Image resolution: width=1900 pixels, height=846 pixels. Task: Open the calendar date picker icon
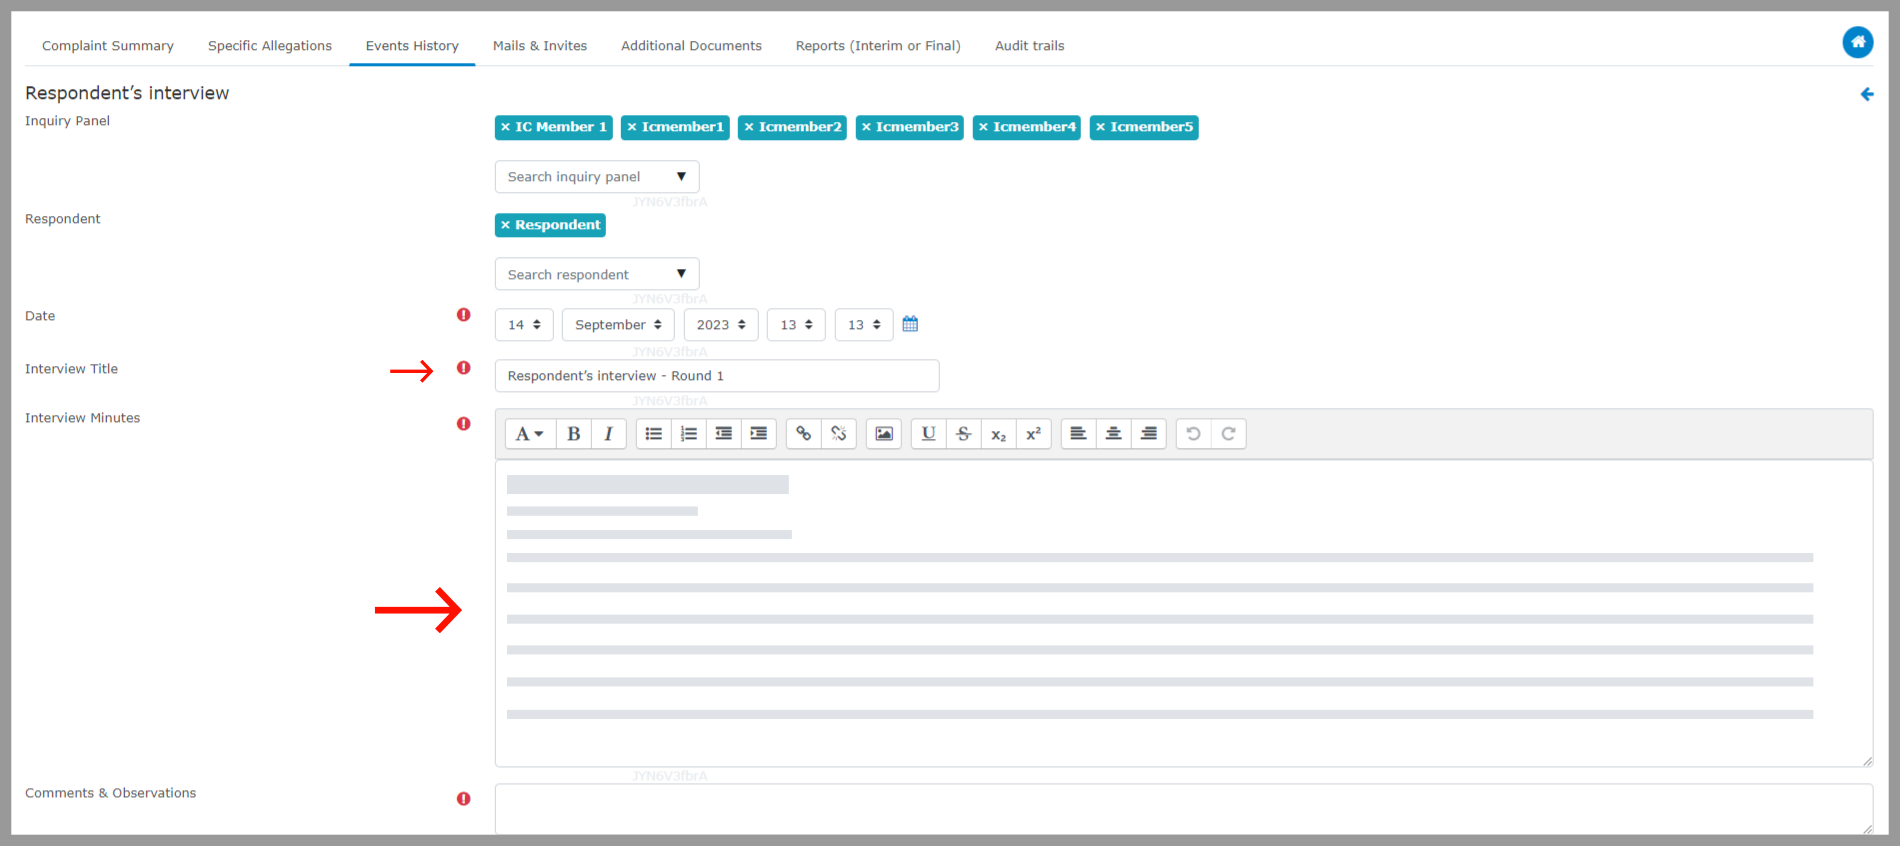(x=910, y=324)
